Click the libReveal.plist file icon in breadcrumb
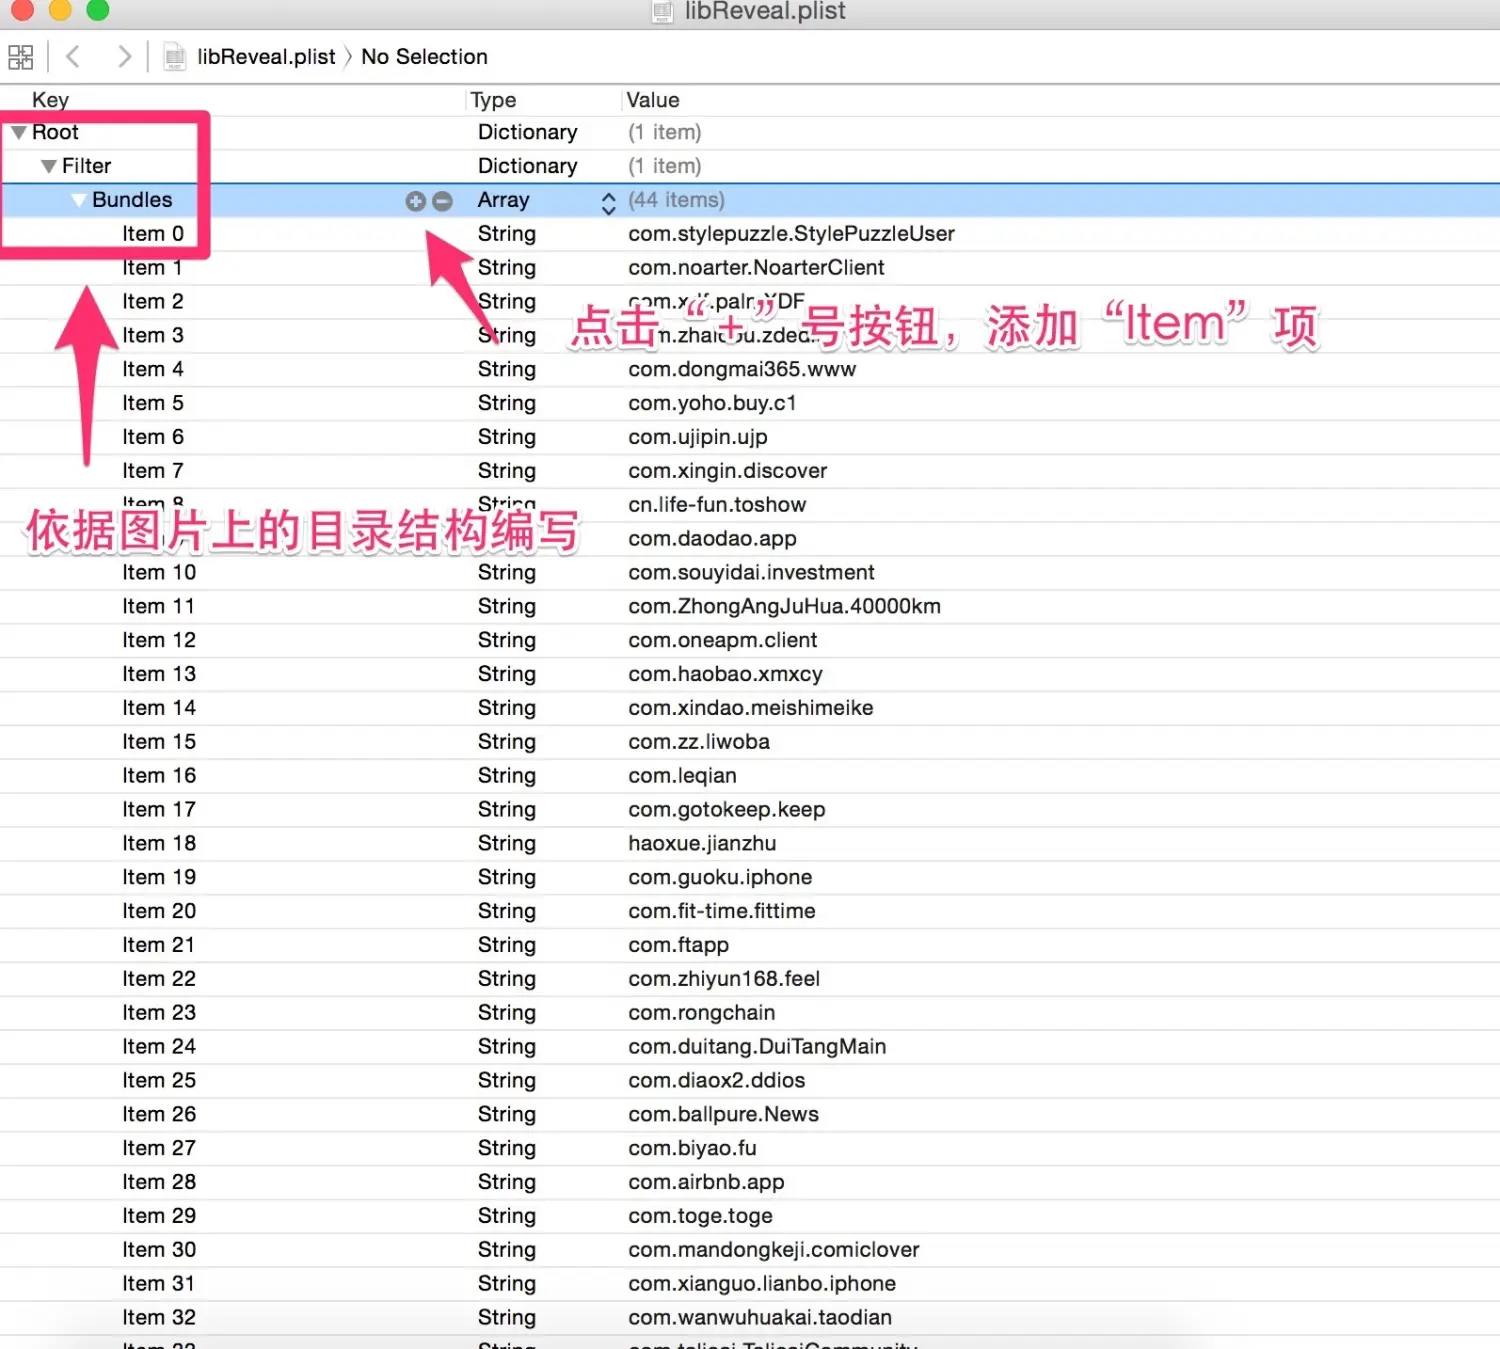Image resolution: width=1500 pixels, height=1349 pixels. pyautogui.click(x=175, y=57)
